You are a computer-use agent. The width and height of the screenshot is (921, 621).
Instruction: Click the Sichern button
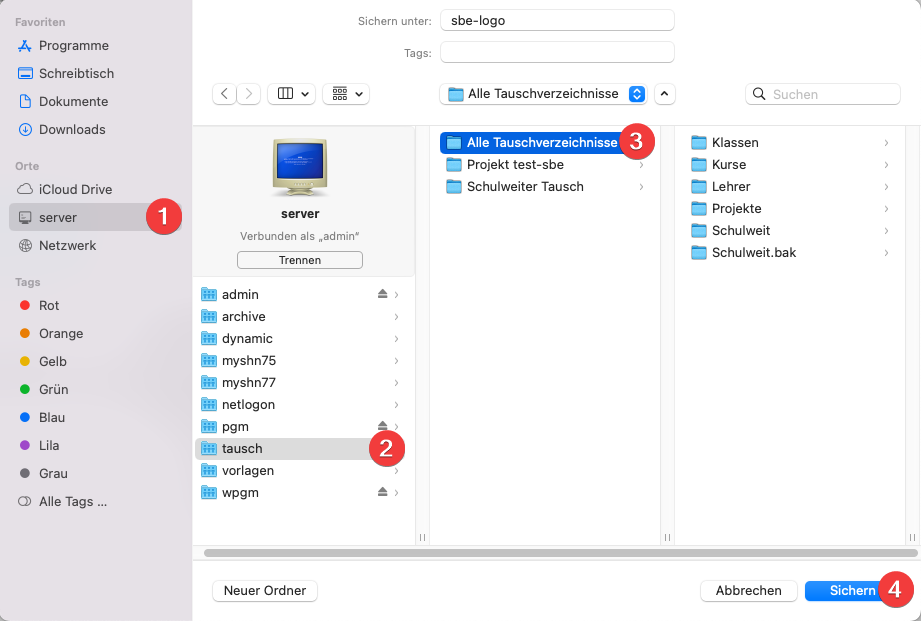click(x=852, y=590)
